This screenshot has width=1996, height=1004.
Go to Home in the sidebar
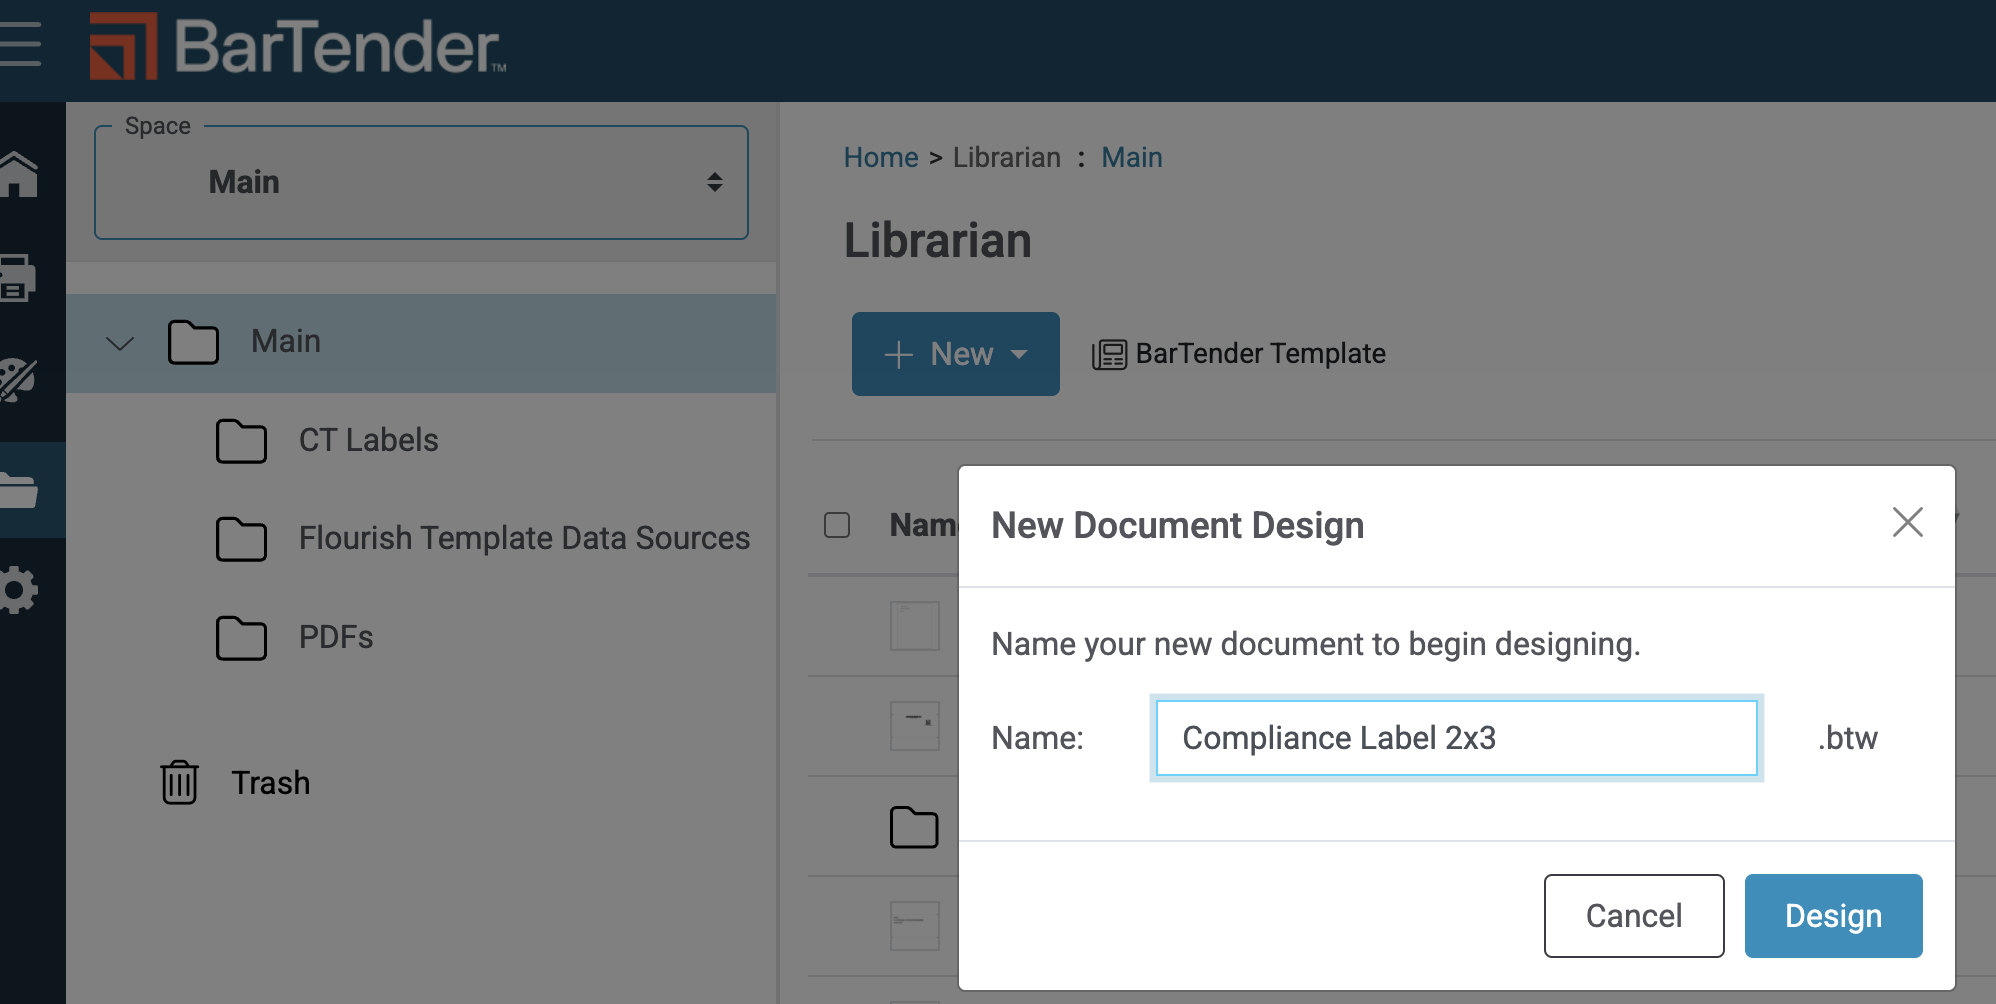click(20, 175)
